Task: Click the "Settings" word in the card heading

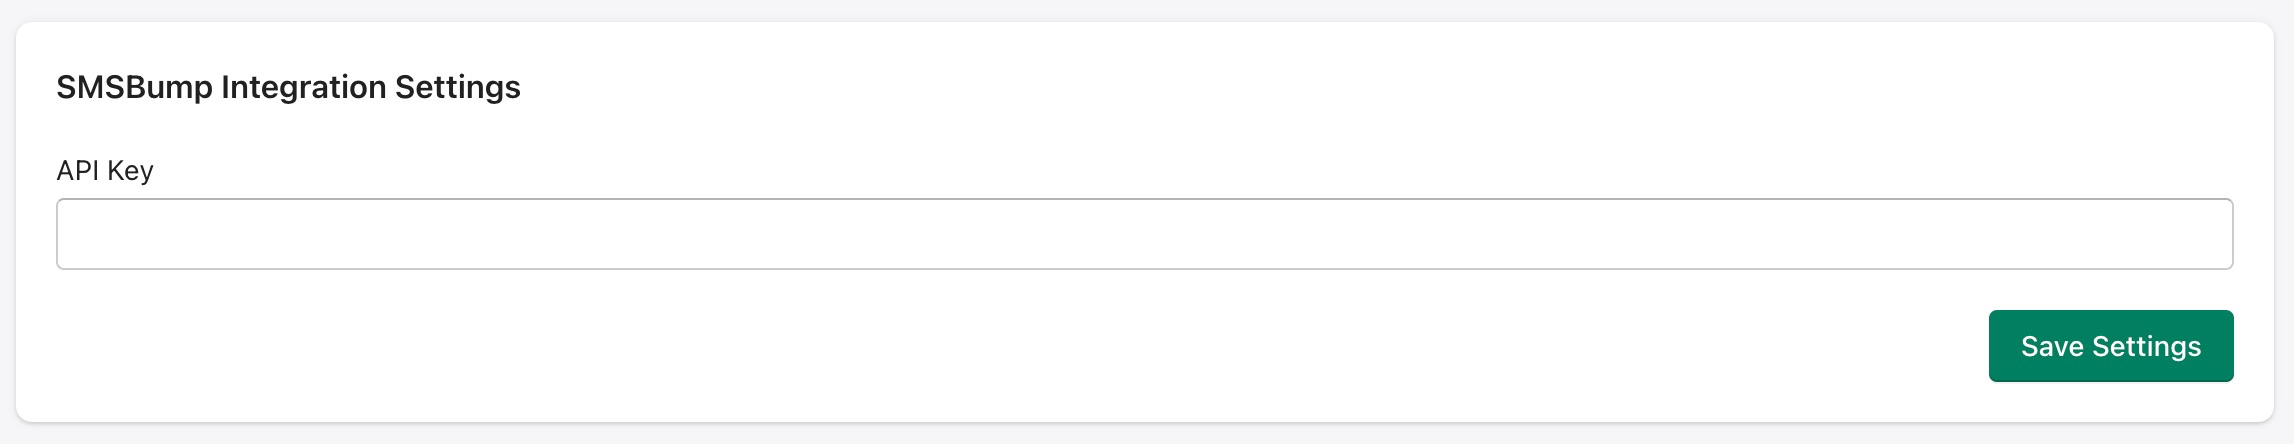Action: pyautogui.click(x=457, y=88)
